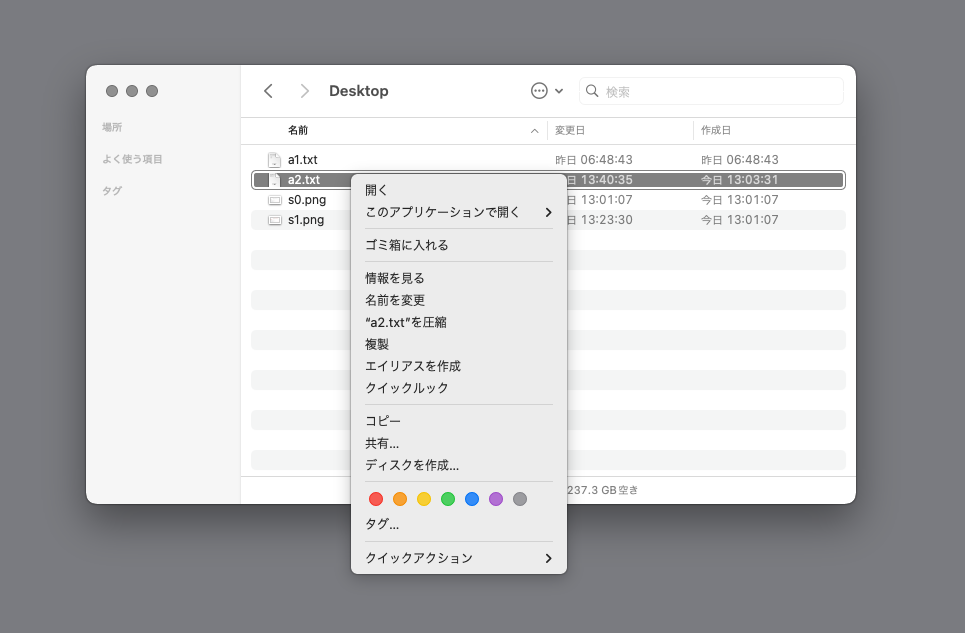The image size is (965, 633).
Task: Sort by 名前 column header
Action: point(298,131)
